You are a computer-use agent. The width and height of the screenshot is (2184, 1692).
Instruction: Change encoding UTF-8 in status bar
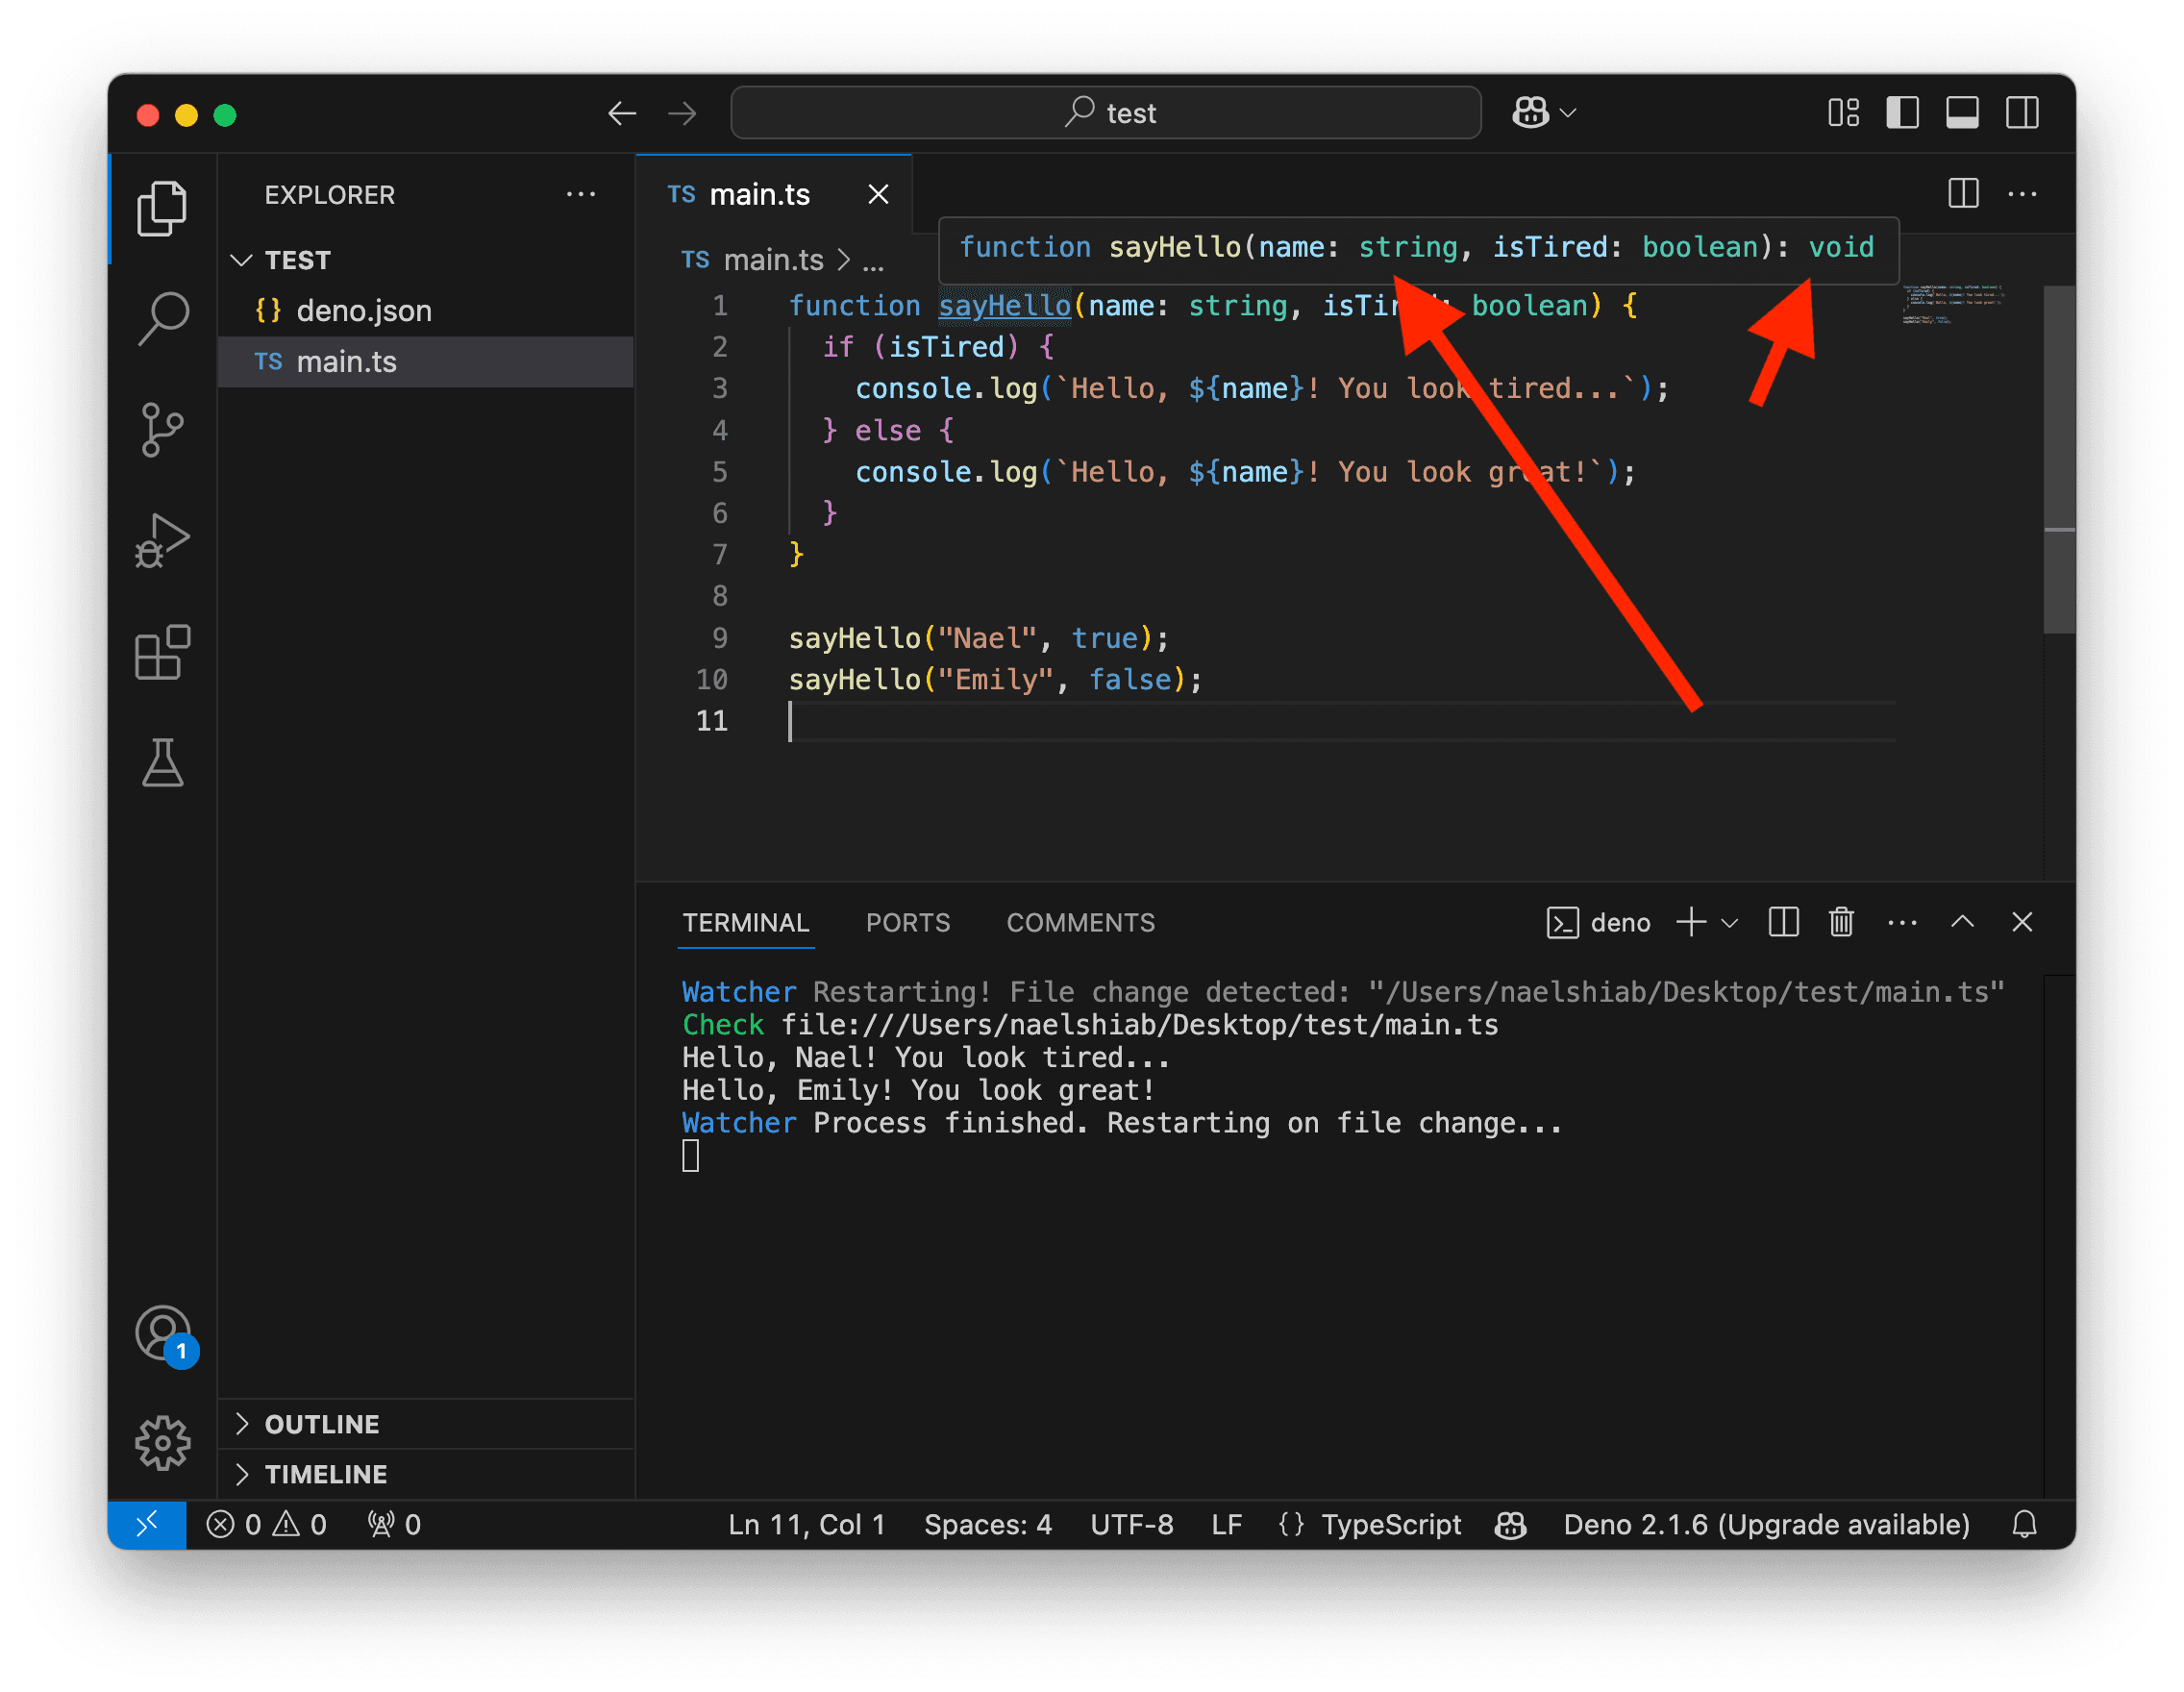tap(1131, 1524)
